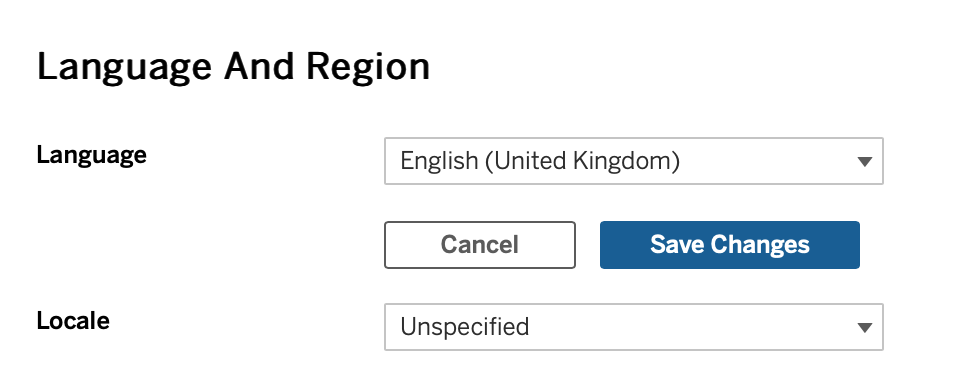Click the Language dropdown arrow icon

[x=864, y=162]
